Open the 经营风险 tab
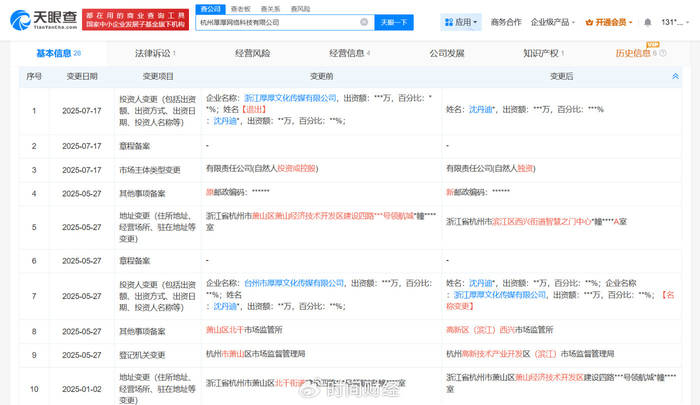700x405 pixels. (x=252, y=53)
